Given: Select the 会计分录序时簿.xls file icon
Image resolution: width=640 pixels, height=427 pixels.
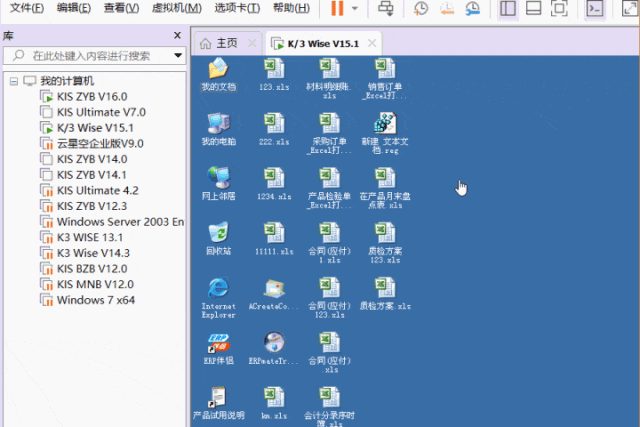Looking at the screenshot, I should pyautogui.click(x=329, y=407).
